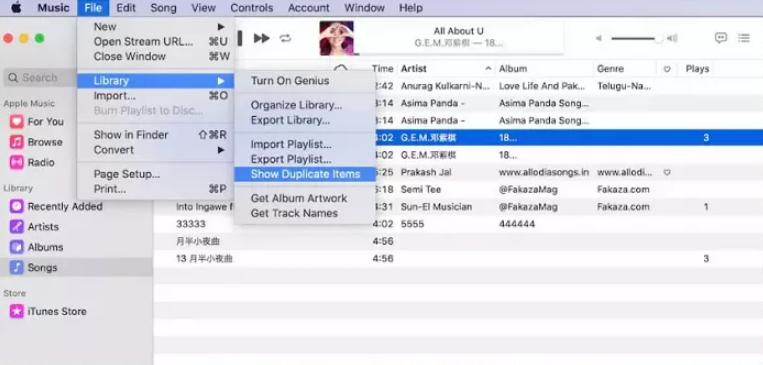Sort by the Time column header
The width and height of the screenshot is (763, 365).
pyautogui.click(x=382, y=69)
